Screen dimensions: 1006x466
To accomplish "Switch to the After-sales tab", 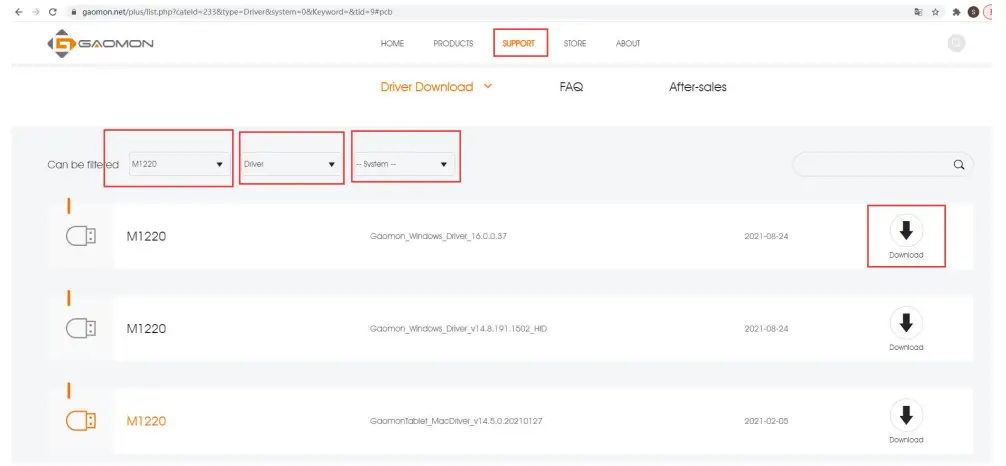I will [x=697, y=87].
